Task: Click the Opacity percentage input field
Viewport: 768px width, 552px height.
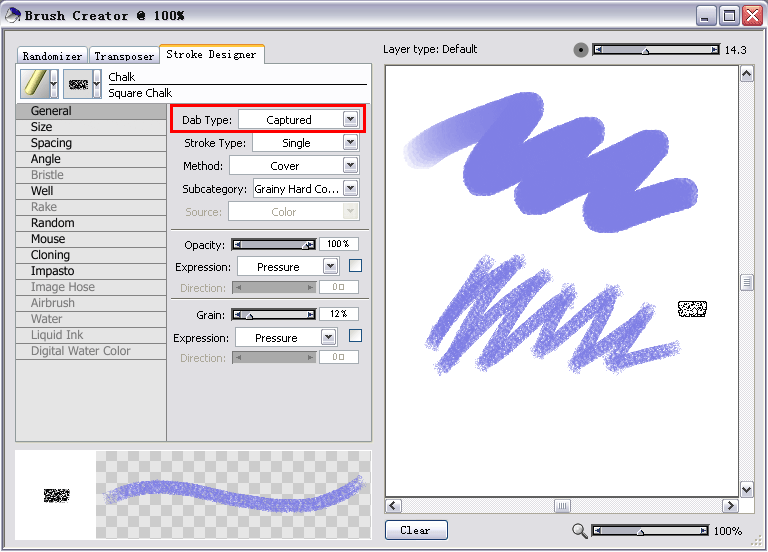Action: coord(337,244)
